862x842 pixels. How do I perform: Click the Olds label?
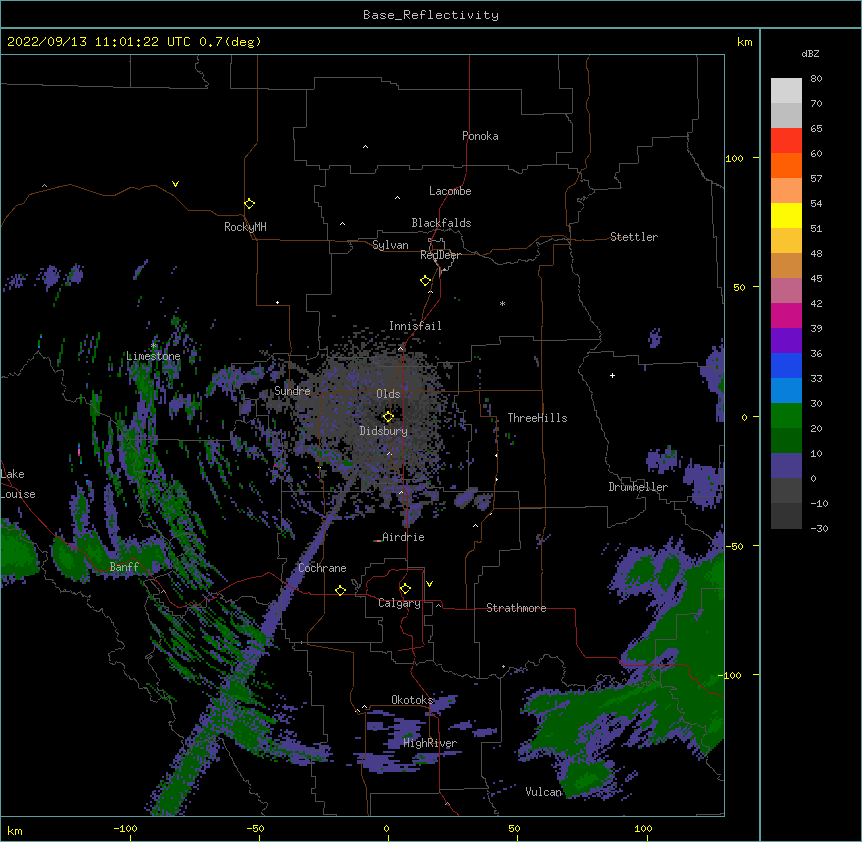coord(388,394)
